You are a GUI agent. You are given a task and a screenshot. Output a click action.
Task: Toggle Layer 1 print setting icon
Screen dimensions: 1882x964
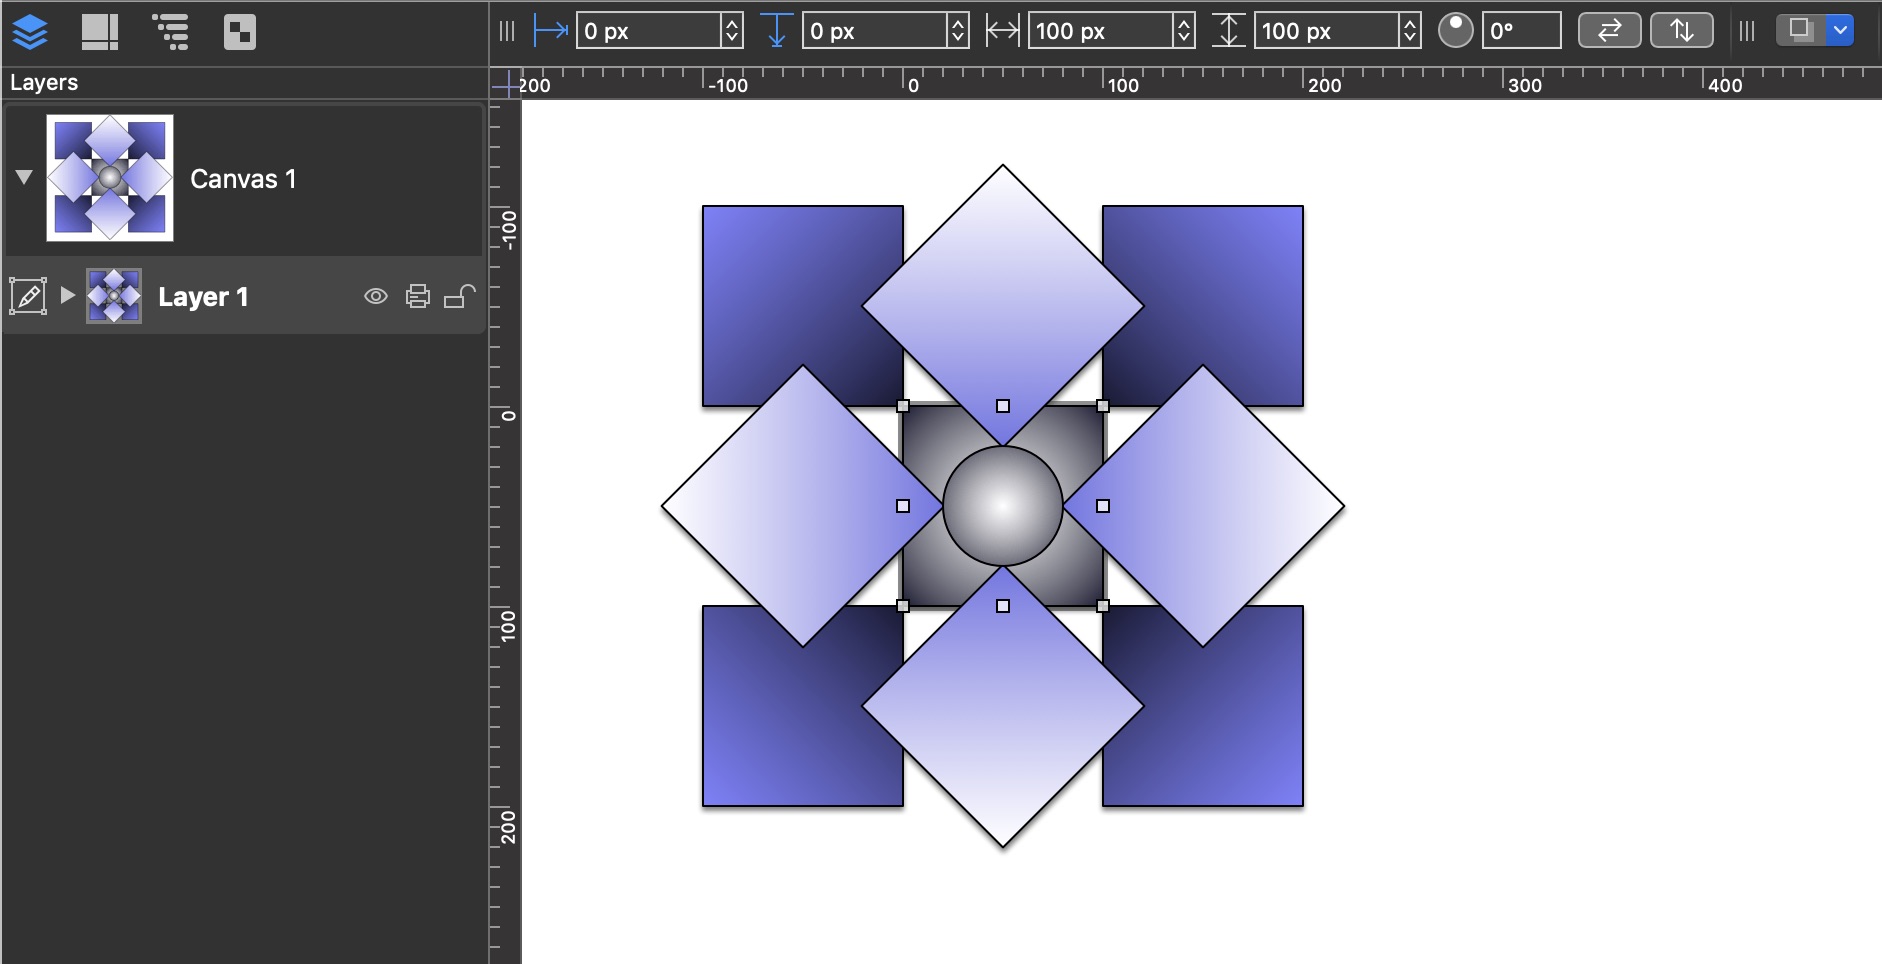pyautogui.click(x=418, y=296)
